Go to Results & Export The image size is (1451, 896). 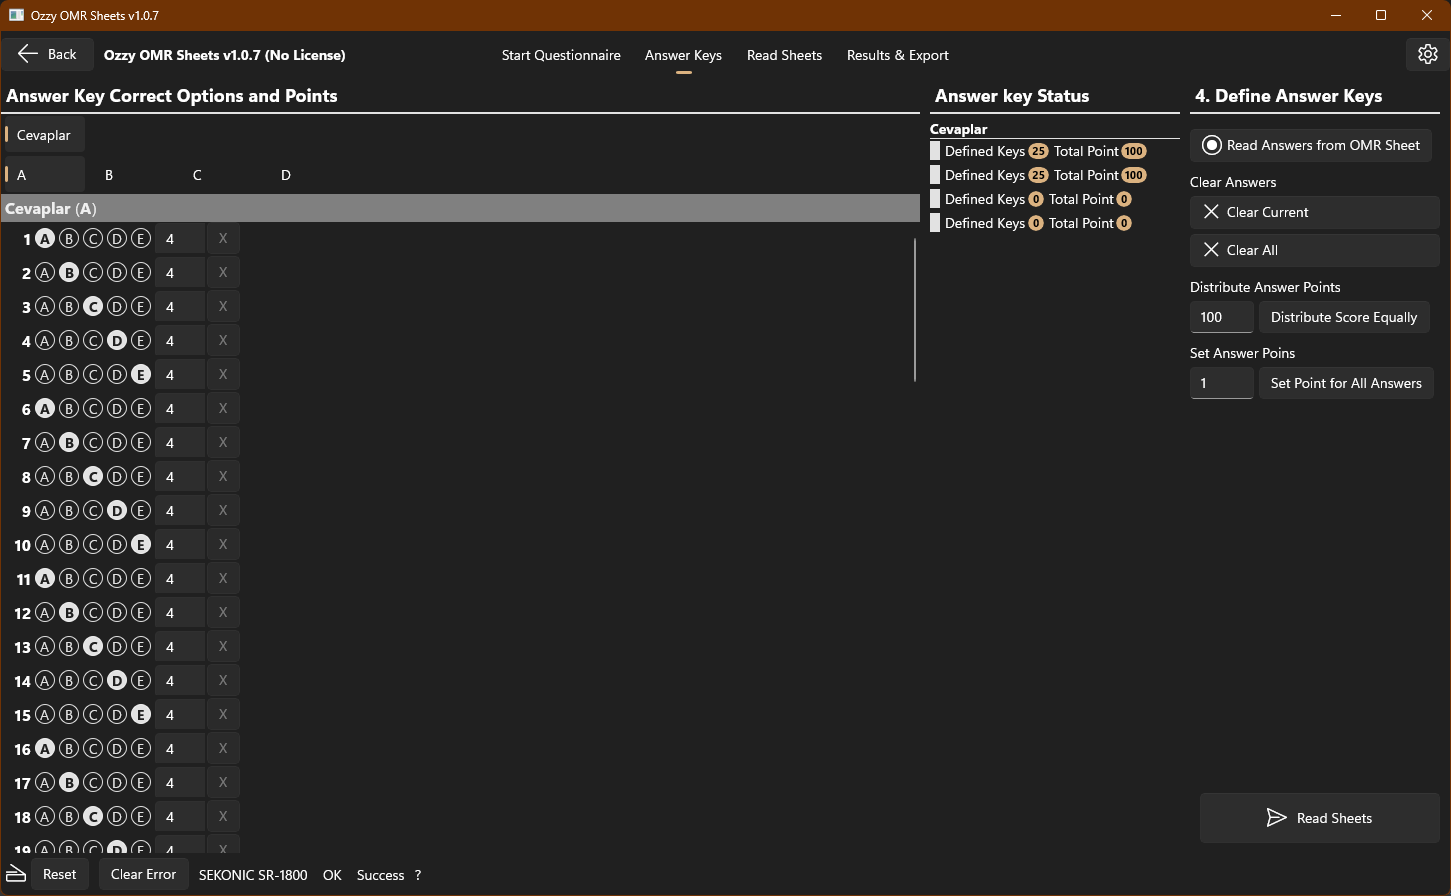897,55
